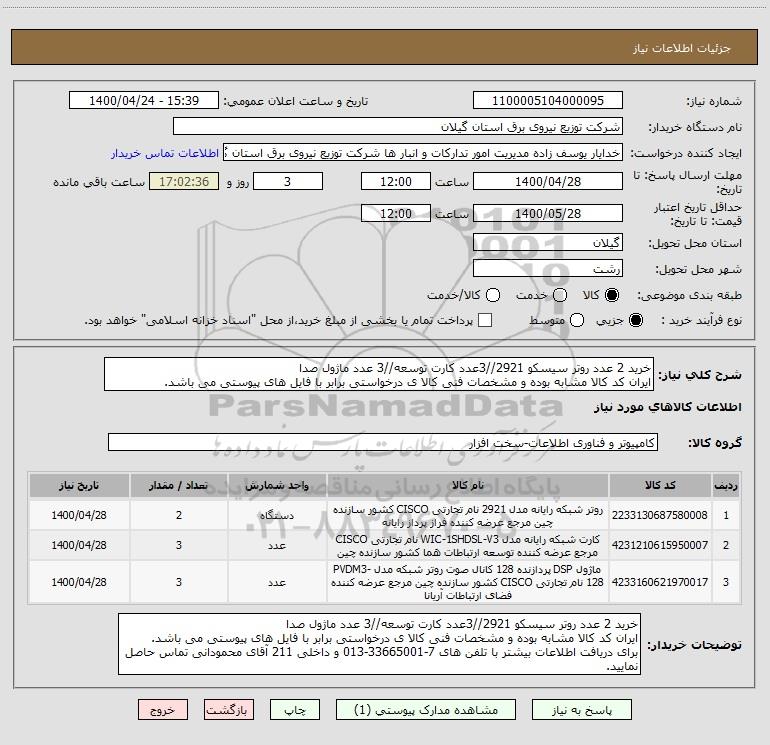Click the چاپ print button
The image size is (770, 745).
(x=295, y=710)
